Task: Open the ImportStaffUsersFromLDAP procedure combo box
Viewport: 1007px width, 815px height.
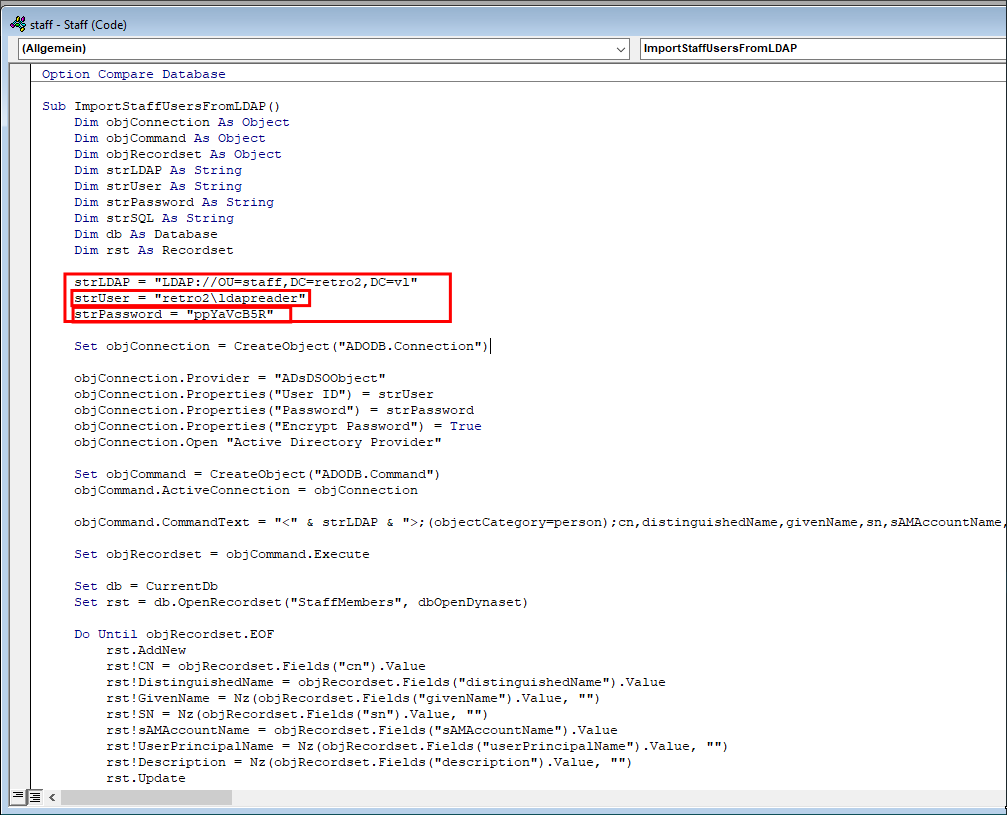Action: (x=820, y=48)
